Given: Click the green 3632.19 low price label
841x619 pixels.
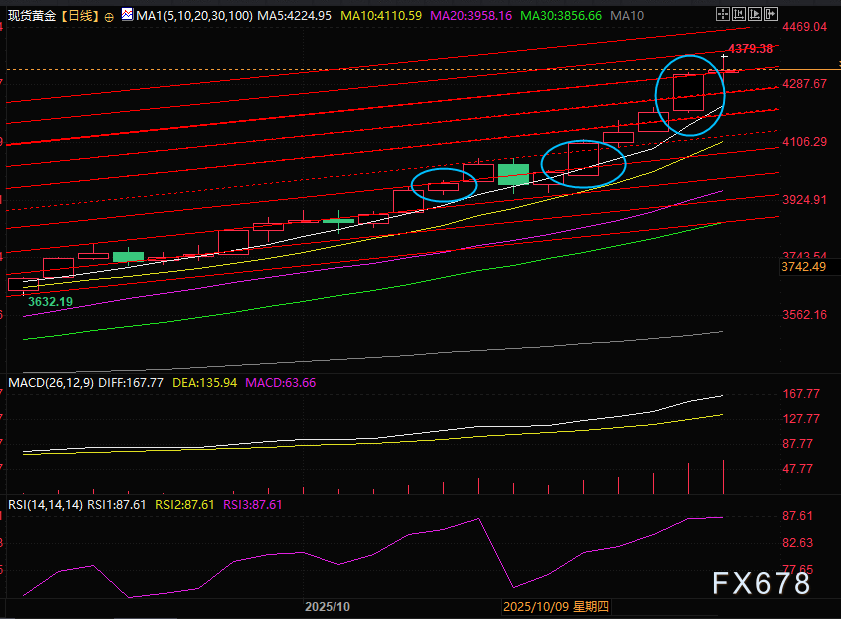Looking at the screenshot, I should pos(50,301).
